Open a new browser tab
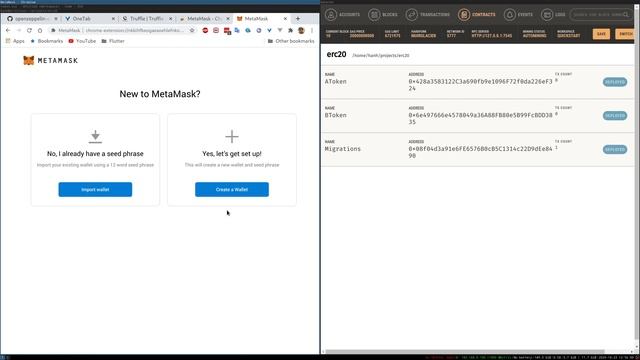 click(298, 19)
